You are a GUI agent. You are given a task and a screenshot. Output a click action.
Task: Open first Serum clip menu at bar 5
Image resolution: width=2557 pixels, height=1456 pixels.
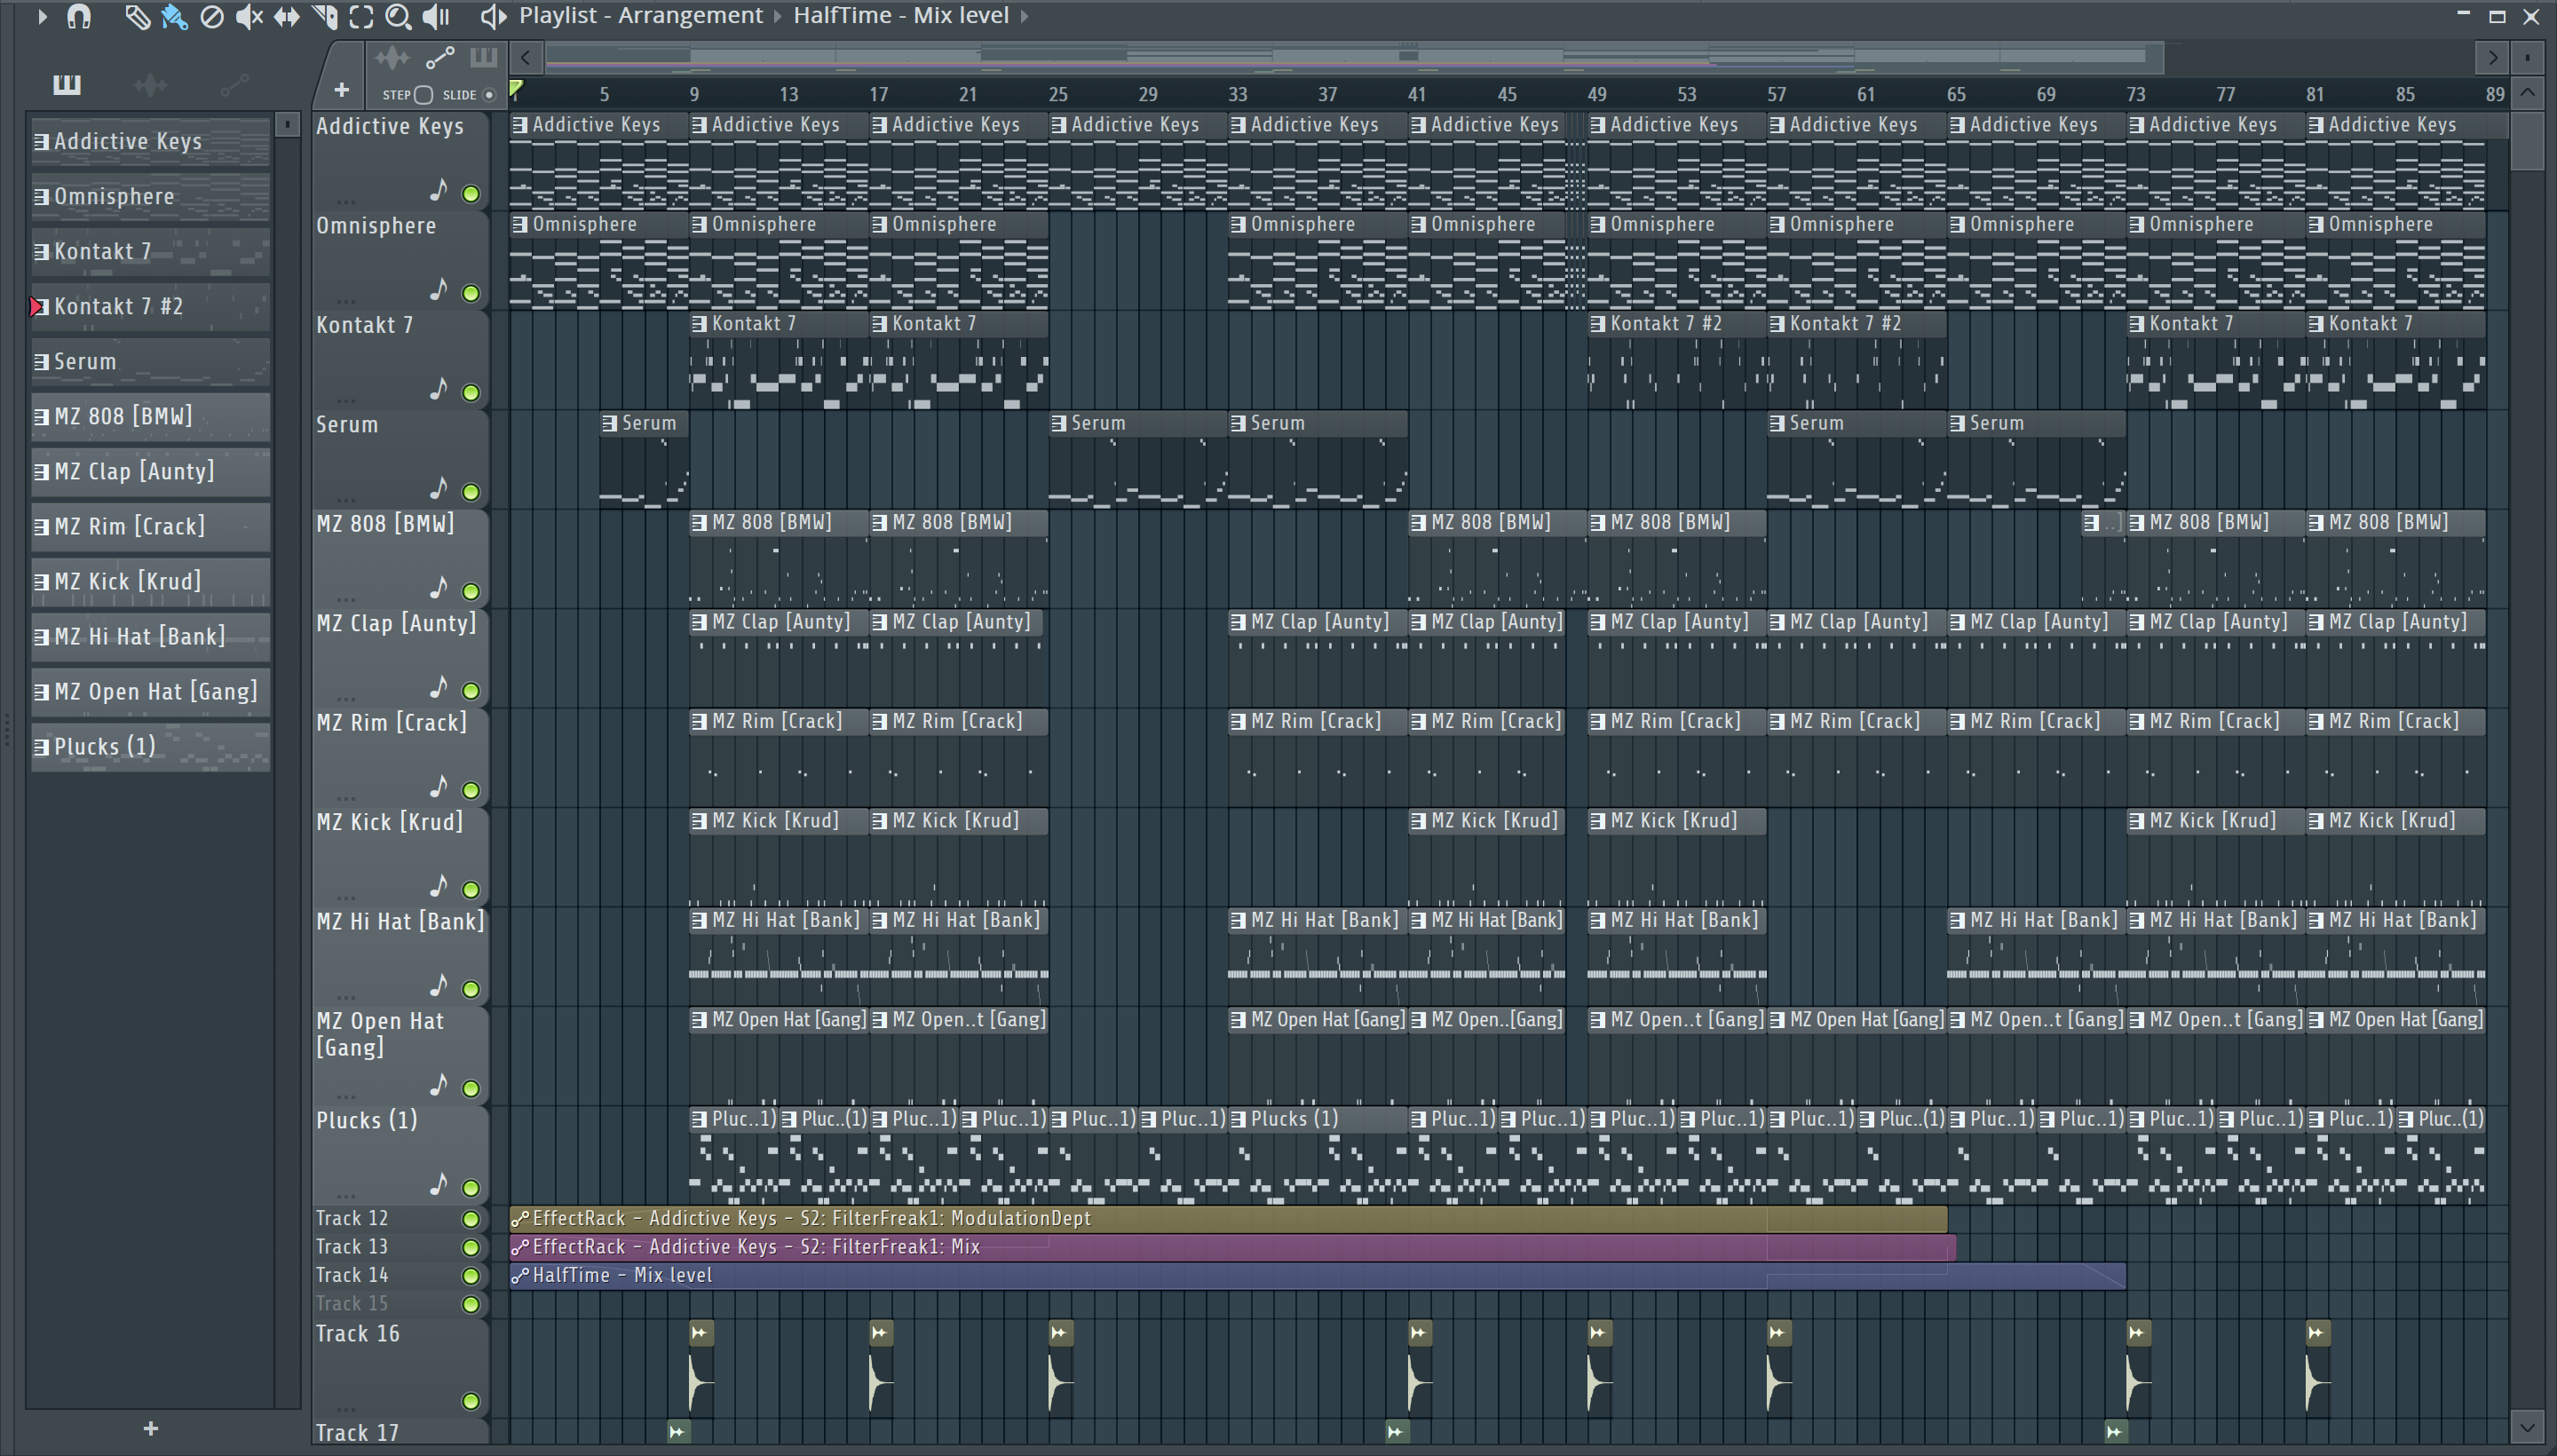point(610,424)
